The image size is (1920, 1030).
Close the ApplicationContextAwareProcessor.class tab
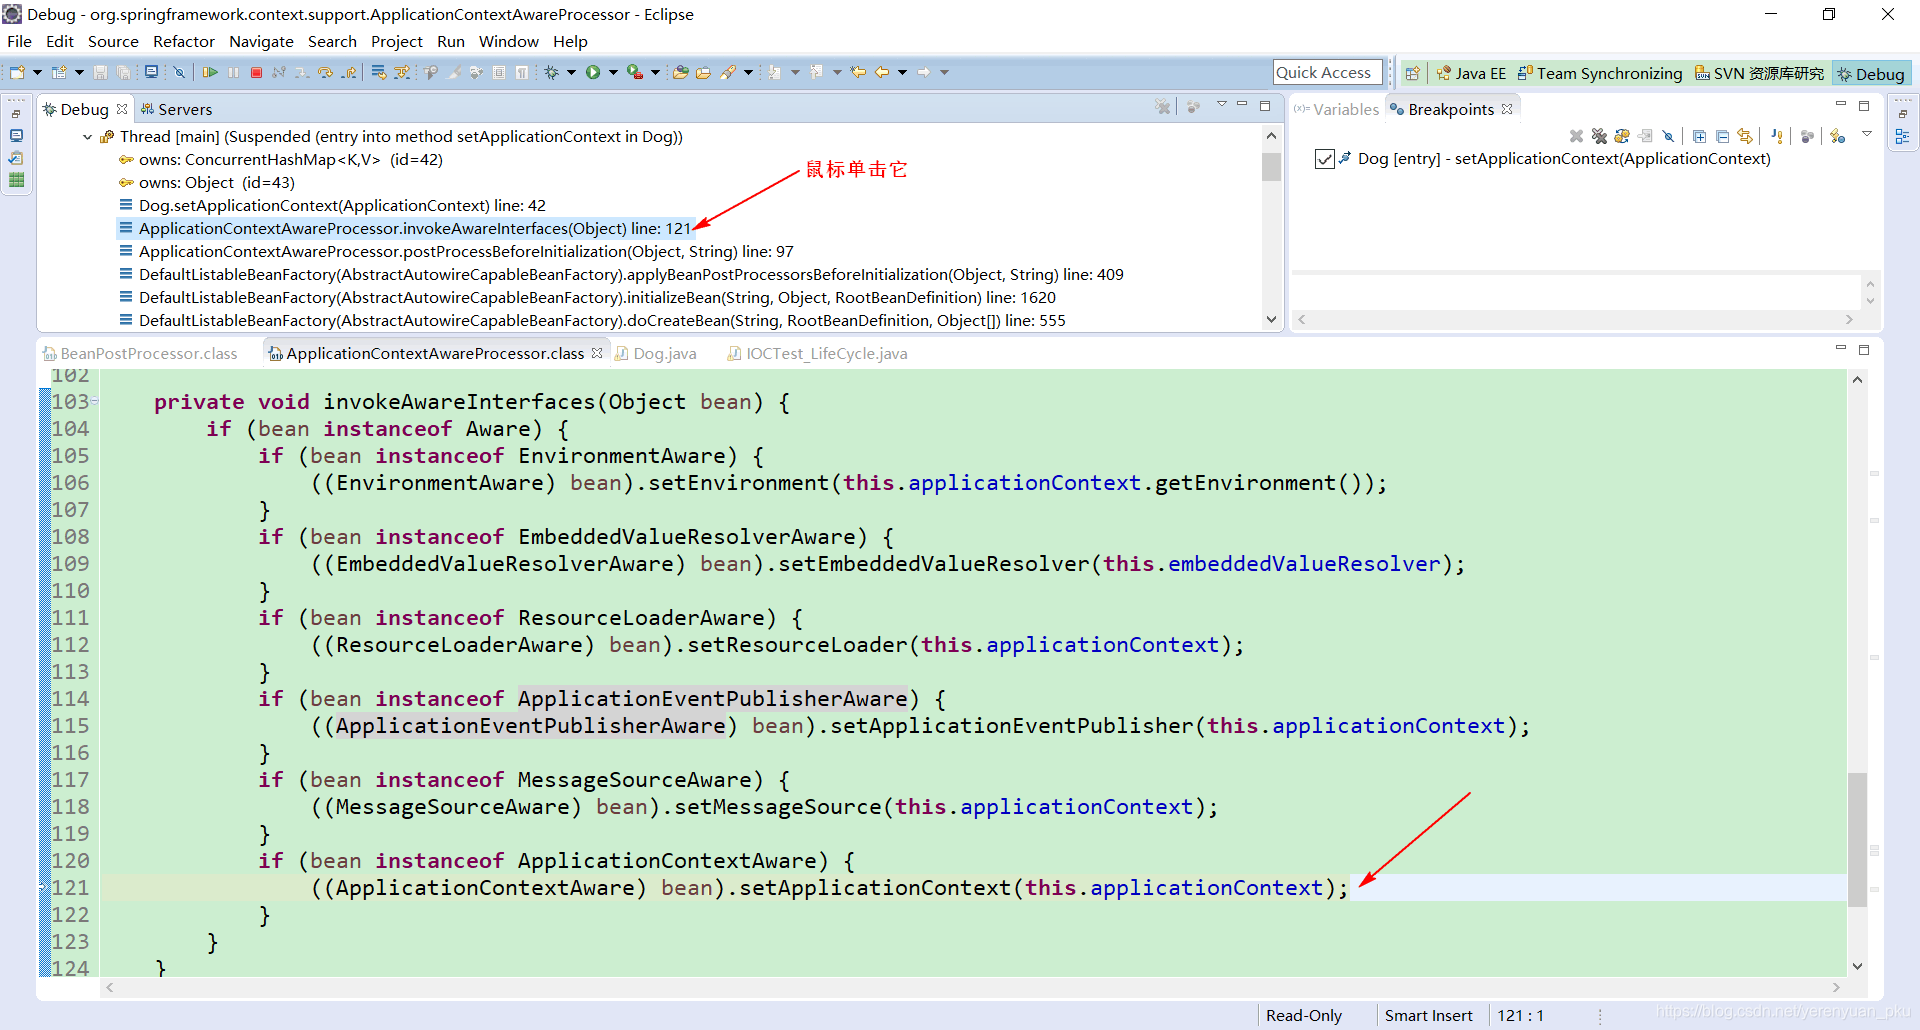click(597, 353)
